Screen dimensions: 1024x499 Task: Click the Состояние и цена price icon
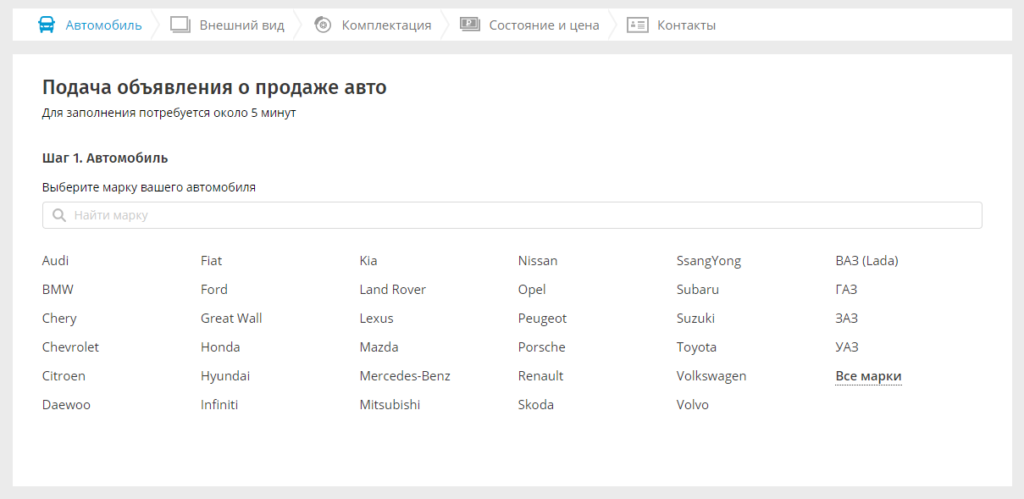470,25
